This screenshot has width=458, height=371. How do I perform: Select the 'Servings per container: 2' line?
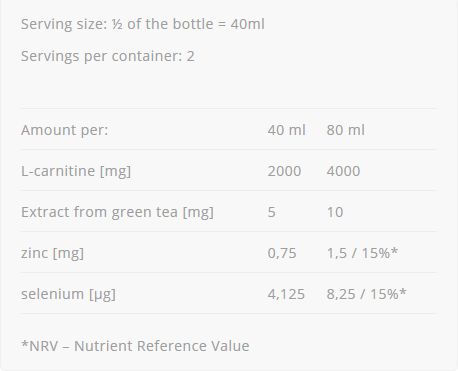point(108,56)
